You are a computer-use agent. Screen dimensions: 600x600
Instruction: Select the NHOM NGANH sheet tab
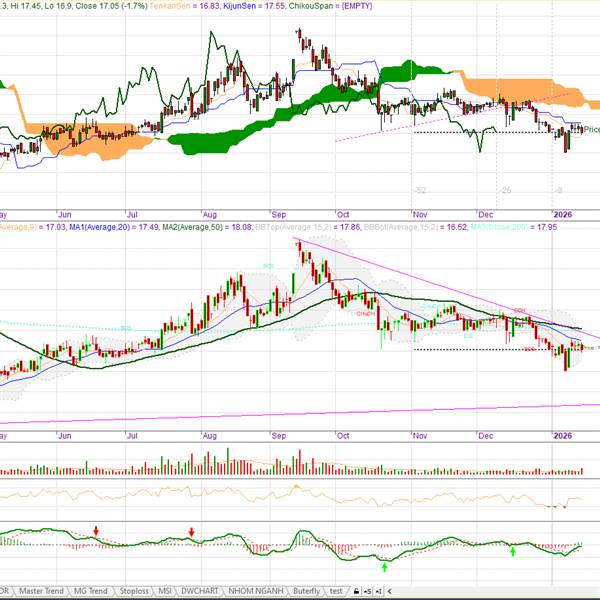pyautogui.click(x=256, y=591)
